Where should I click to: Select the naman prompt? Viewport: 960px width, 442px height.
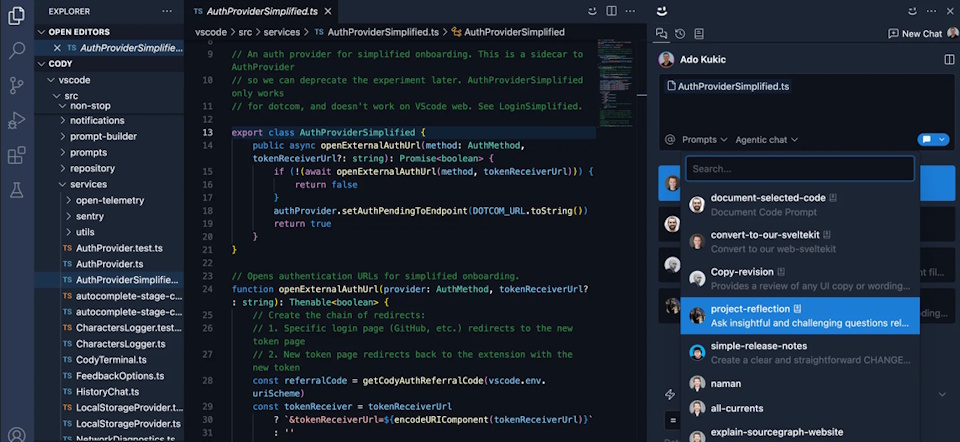800,384
